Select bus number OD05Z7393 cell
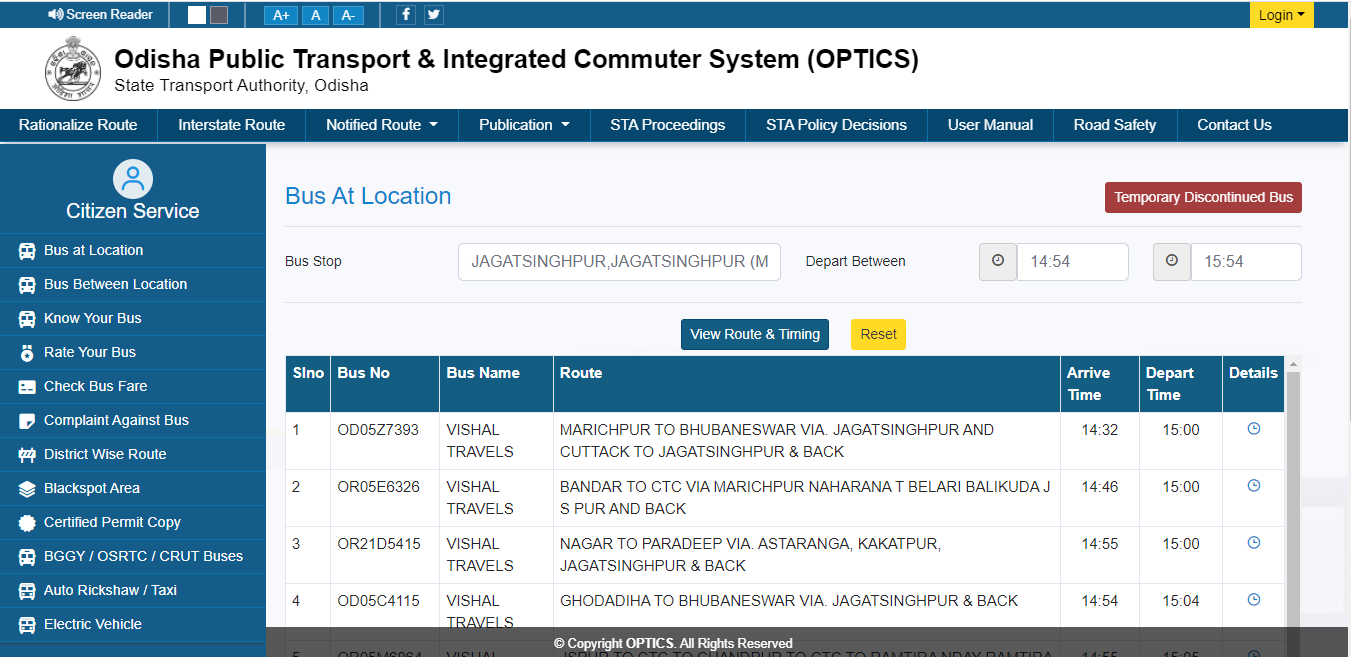This screenshot has width=1351, height=657. [385, 441]
